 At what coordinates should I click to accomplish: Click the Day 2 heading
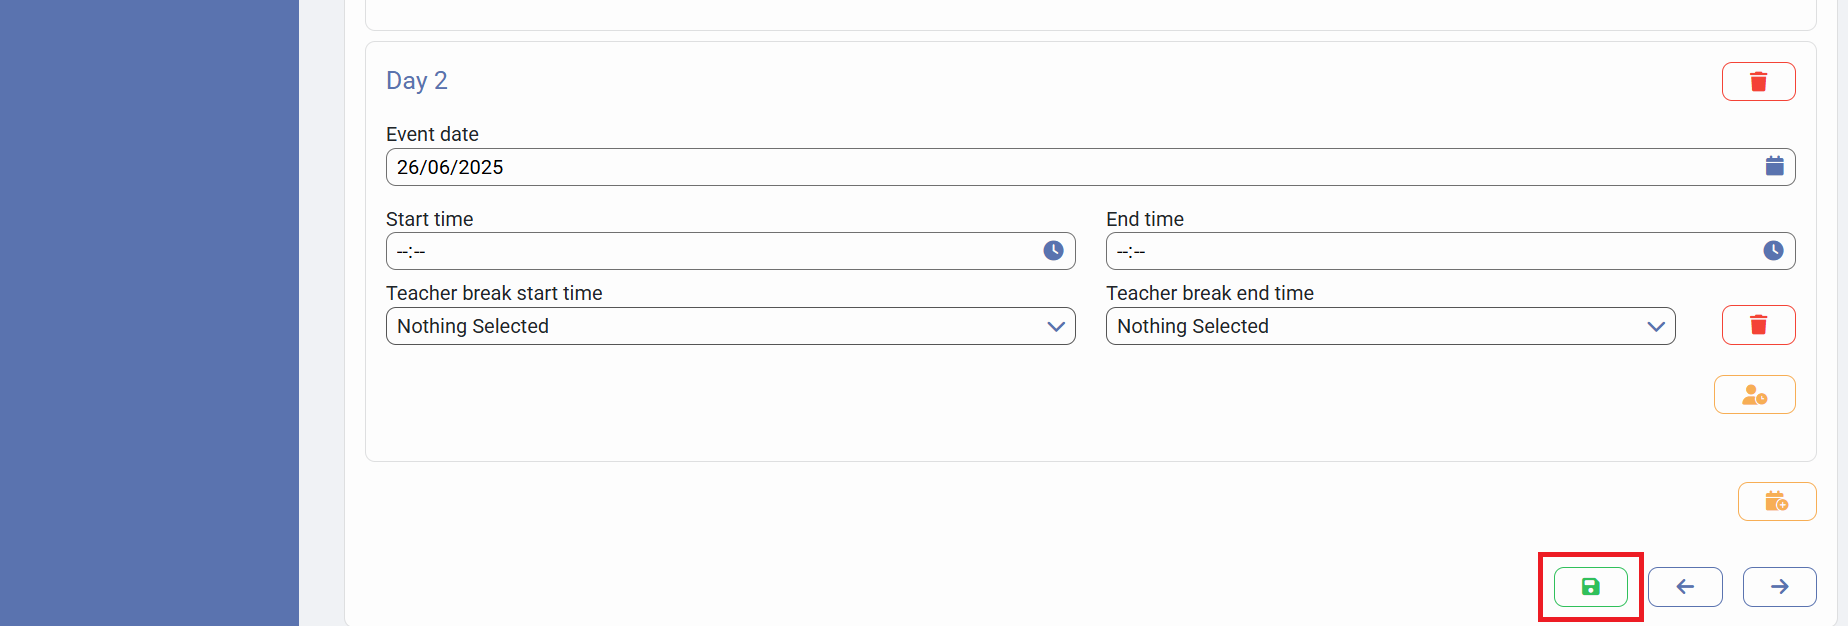[417, 81]
